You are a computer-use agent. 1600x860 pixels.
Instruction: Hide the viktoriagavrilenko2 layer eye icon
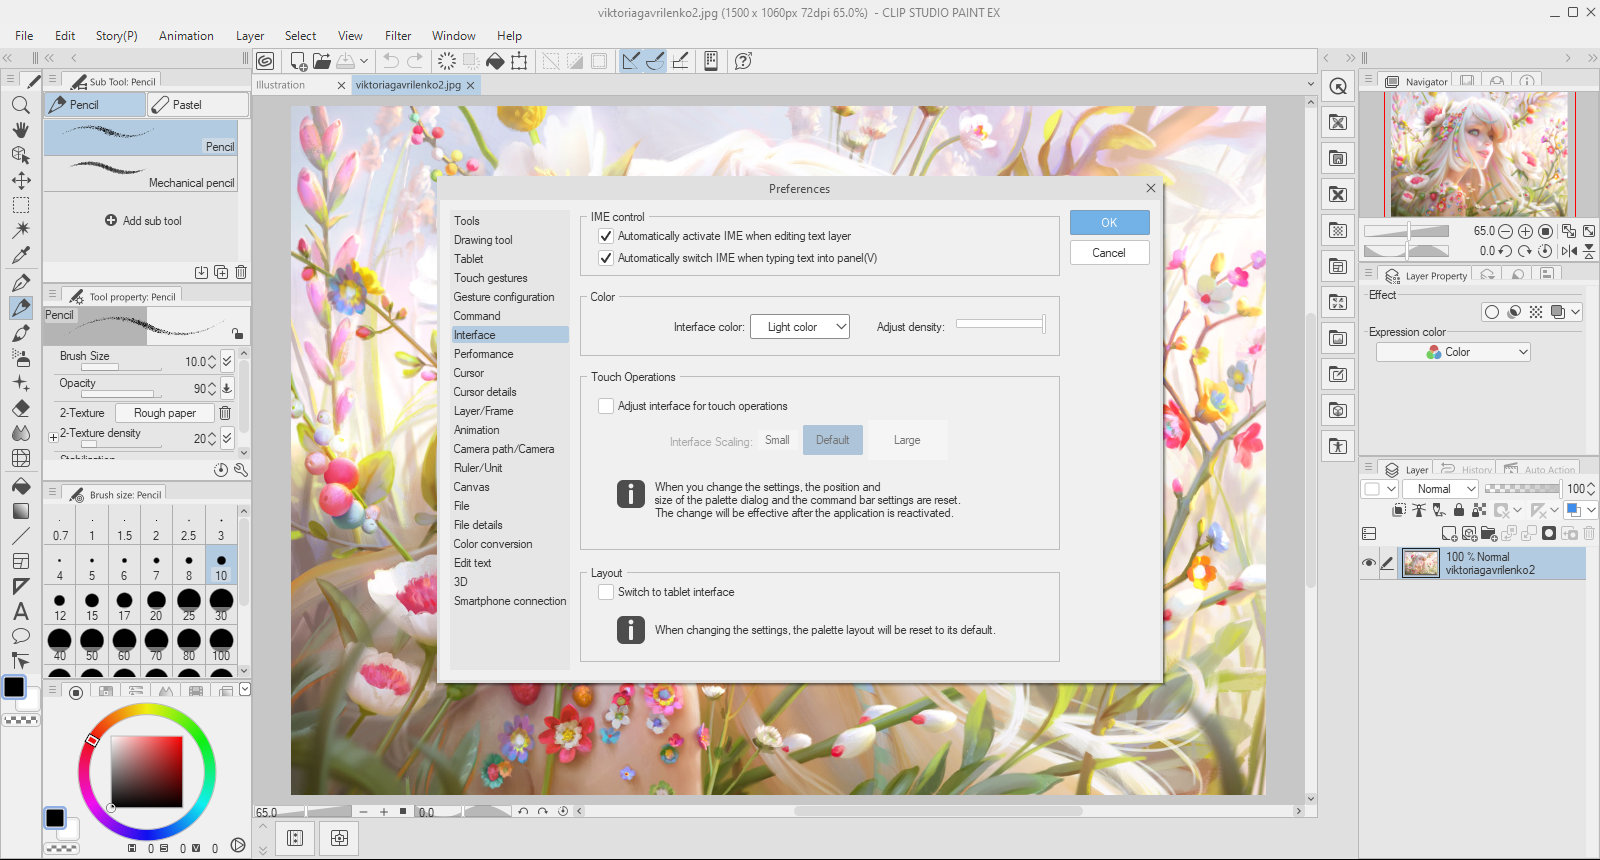click(1369, 563)
